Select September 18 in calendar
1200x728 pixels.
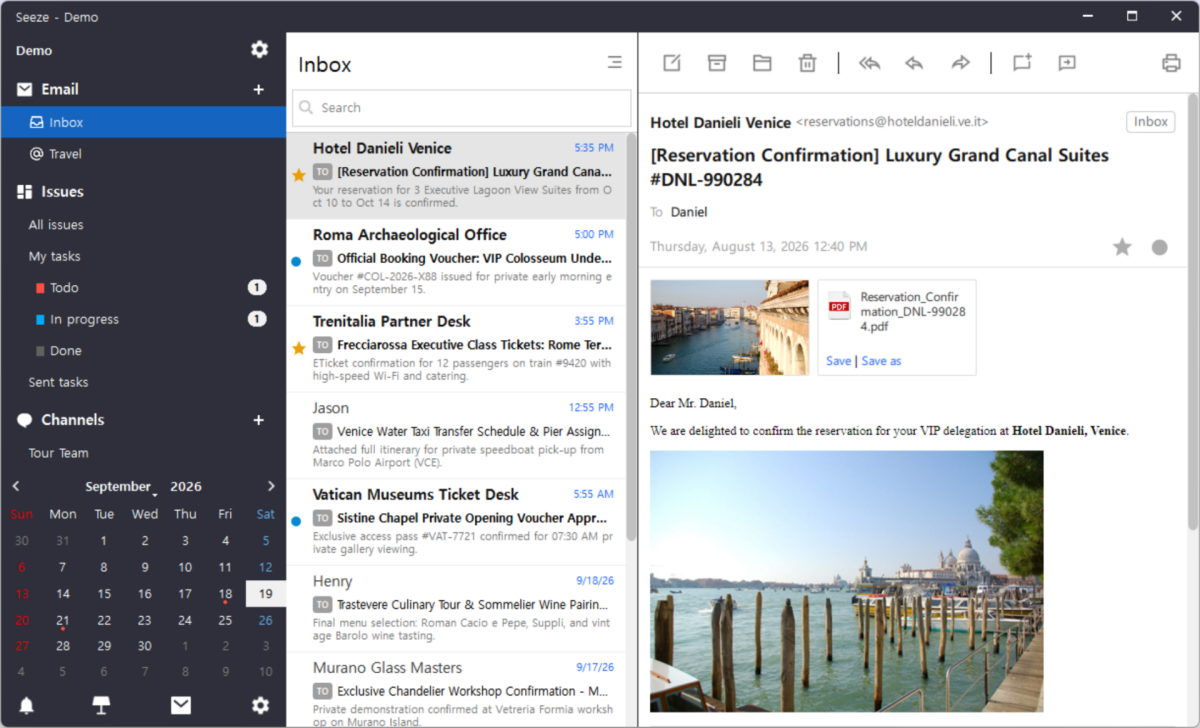225,593
